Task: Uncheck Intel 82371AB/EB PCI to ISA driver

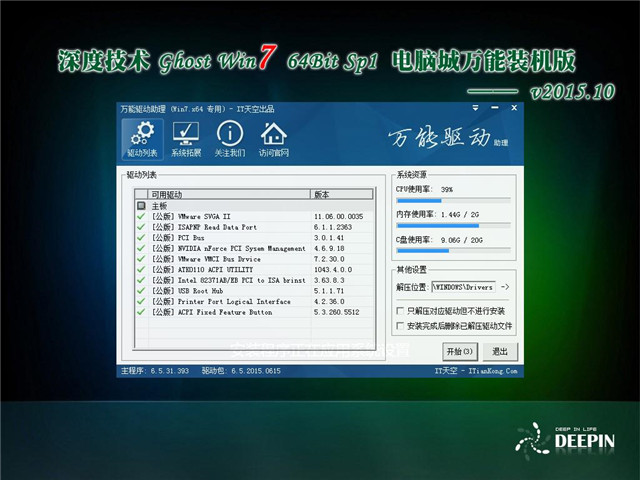Action: pos(141,280)
